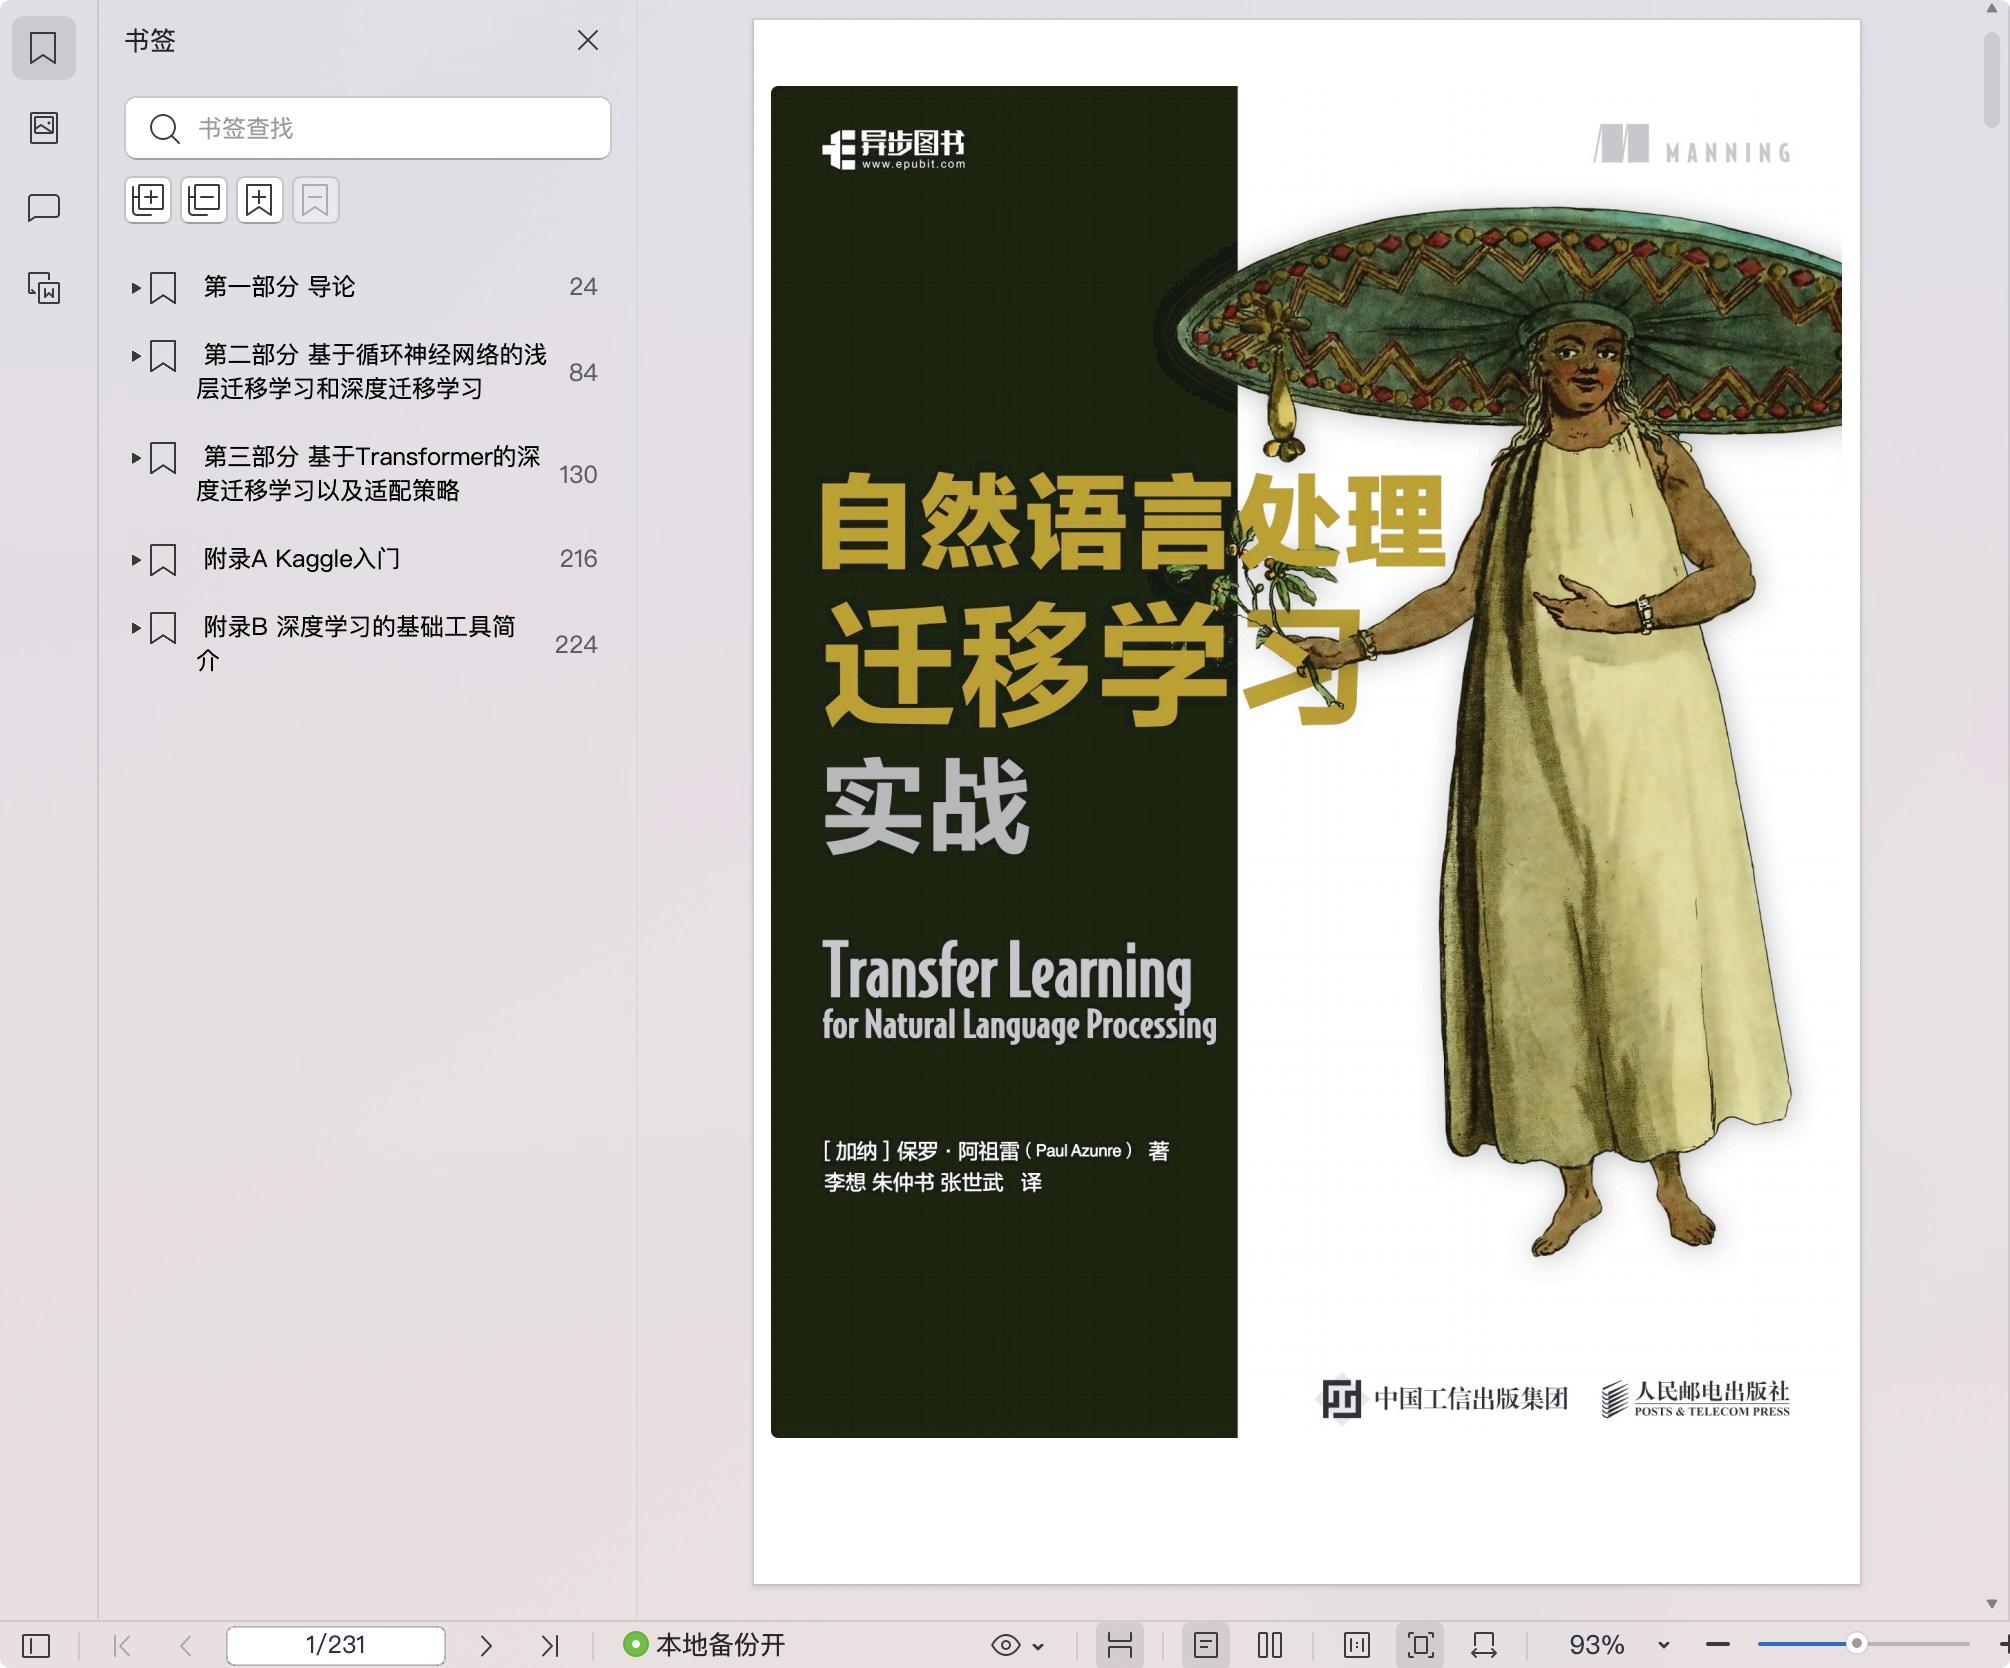This screenshot has width=2010, height=1668.
Task: Toggle continuous scrolling view icon
Action: [1120, 1645]
